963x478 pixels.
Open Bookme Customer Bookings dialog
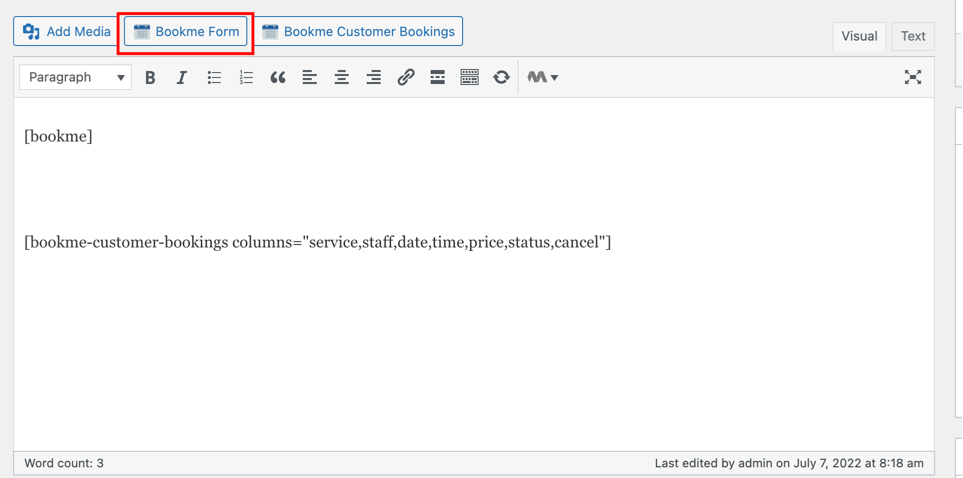pyautogui.click(x=358, y=32)
